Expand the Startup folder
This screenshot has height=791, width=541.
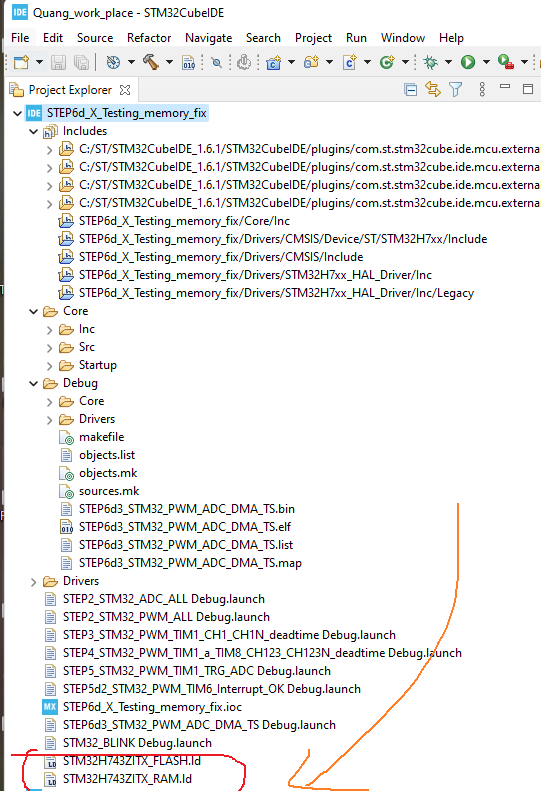pos(49,366)
